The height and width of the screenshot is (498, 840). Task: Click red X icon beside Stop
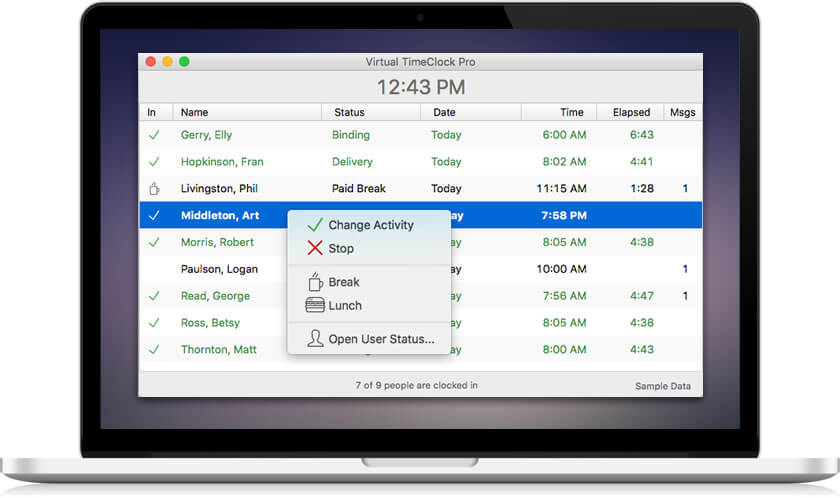315,248
